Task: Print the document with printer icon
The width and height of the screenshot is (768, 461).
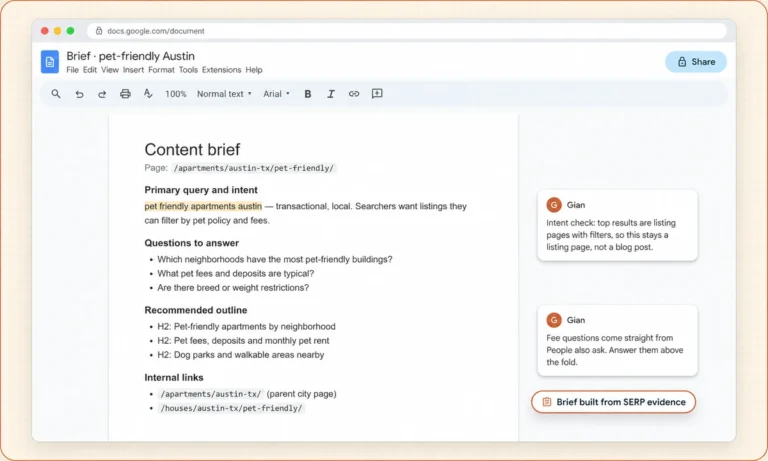Action: 125,94
